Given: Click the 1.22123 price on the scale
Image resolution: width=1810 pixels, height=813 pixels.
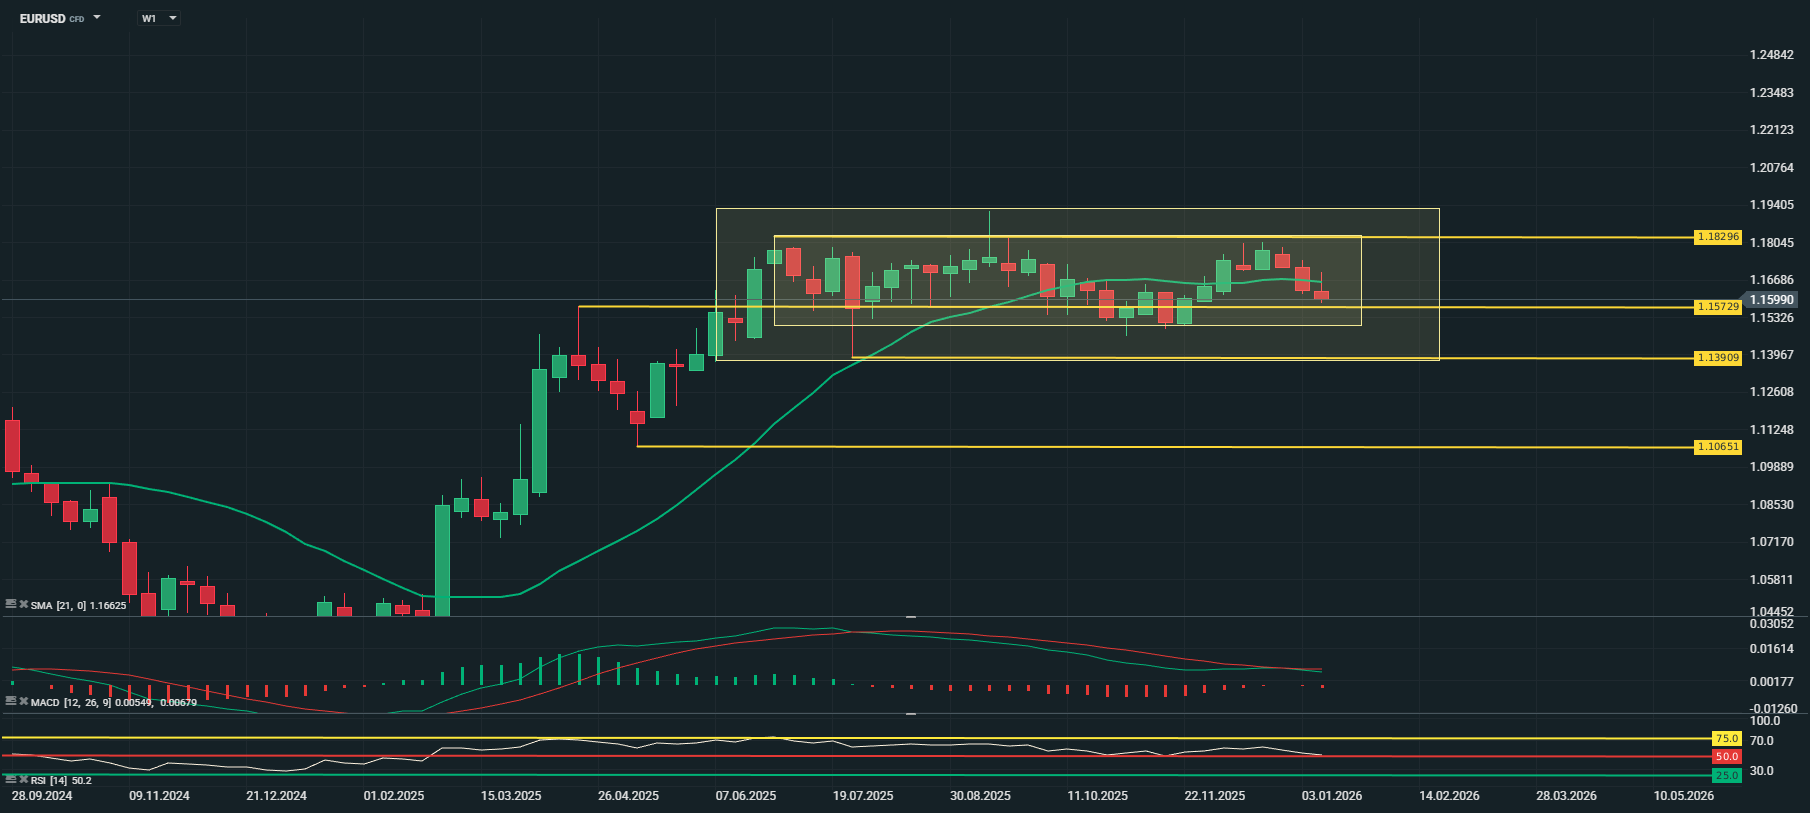Looking at the screenshot, I should tap(1772, 130).
